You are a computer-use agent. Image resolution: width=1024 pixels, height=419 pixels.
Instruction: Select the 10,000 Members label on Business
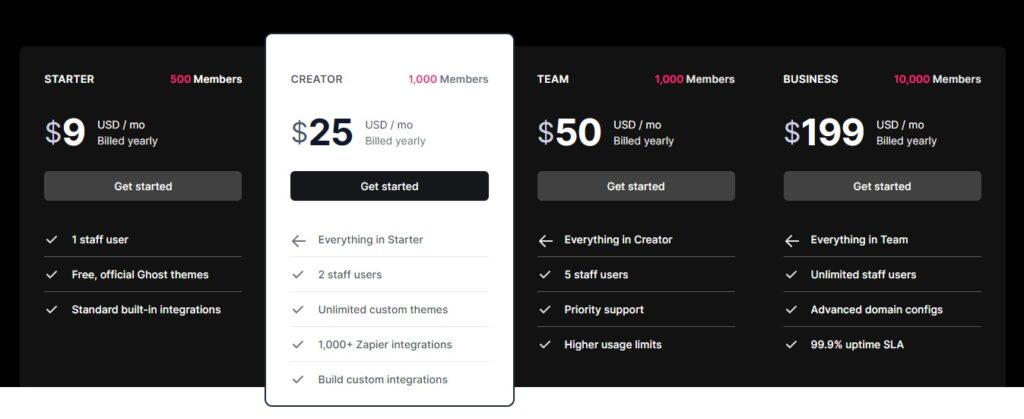(x=937, y=79)
